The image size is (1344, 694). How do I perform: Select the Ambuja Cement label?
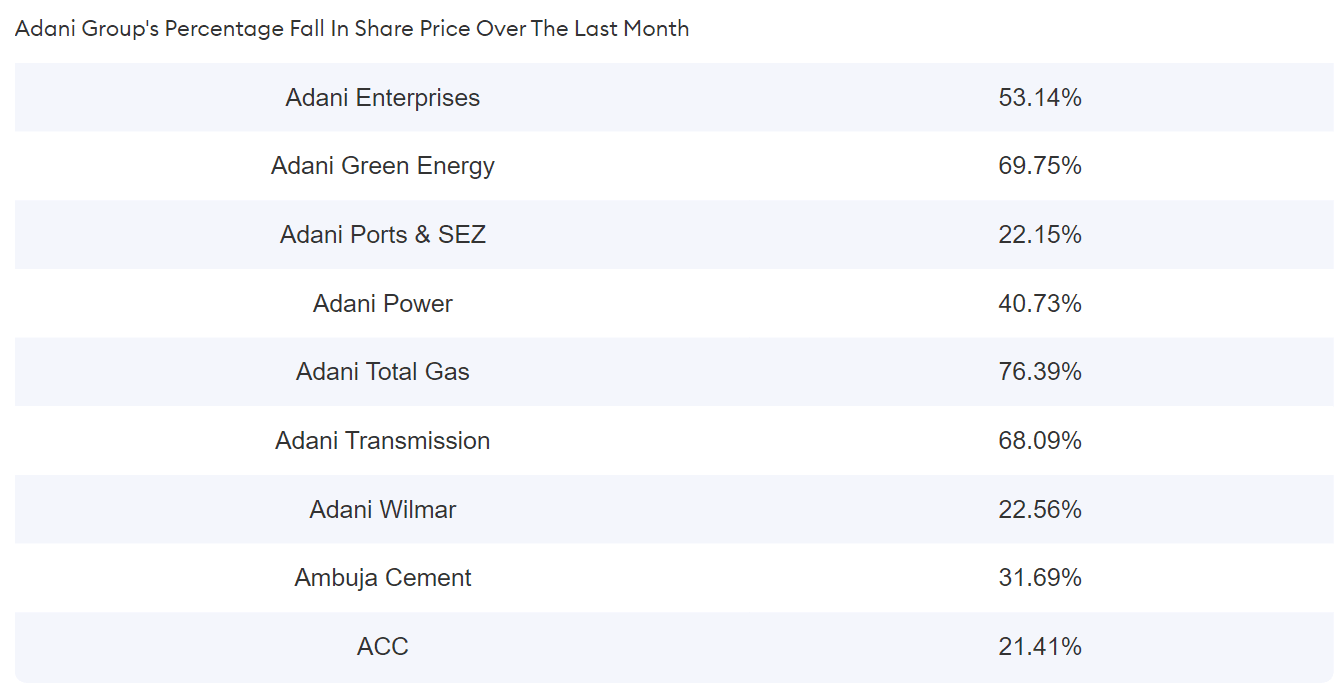[x=383, y=578]
